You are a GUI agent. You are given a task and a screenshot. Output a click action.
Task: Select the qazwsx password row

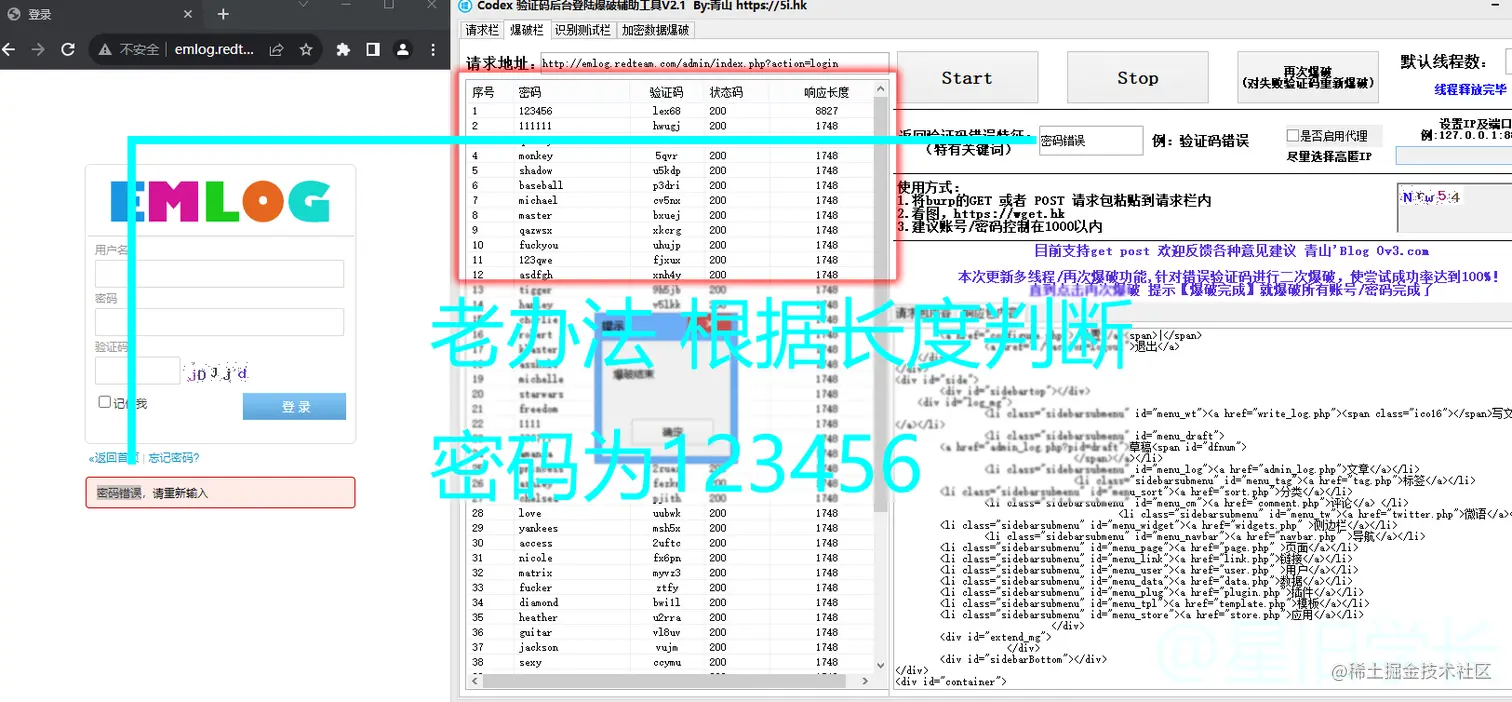point(669,230)
